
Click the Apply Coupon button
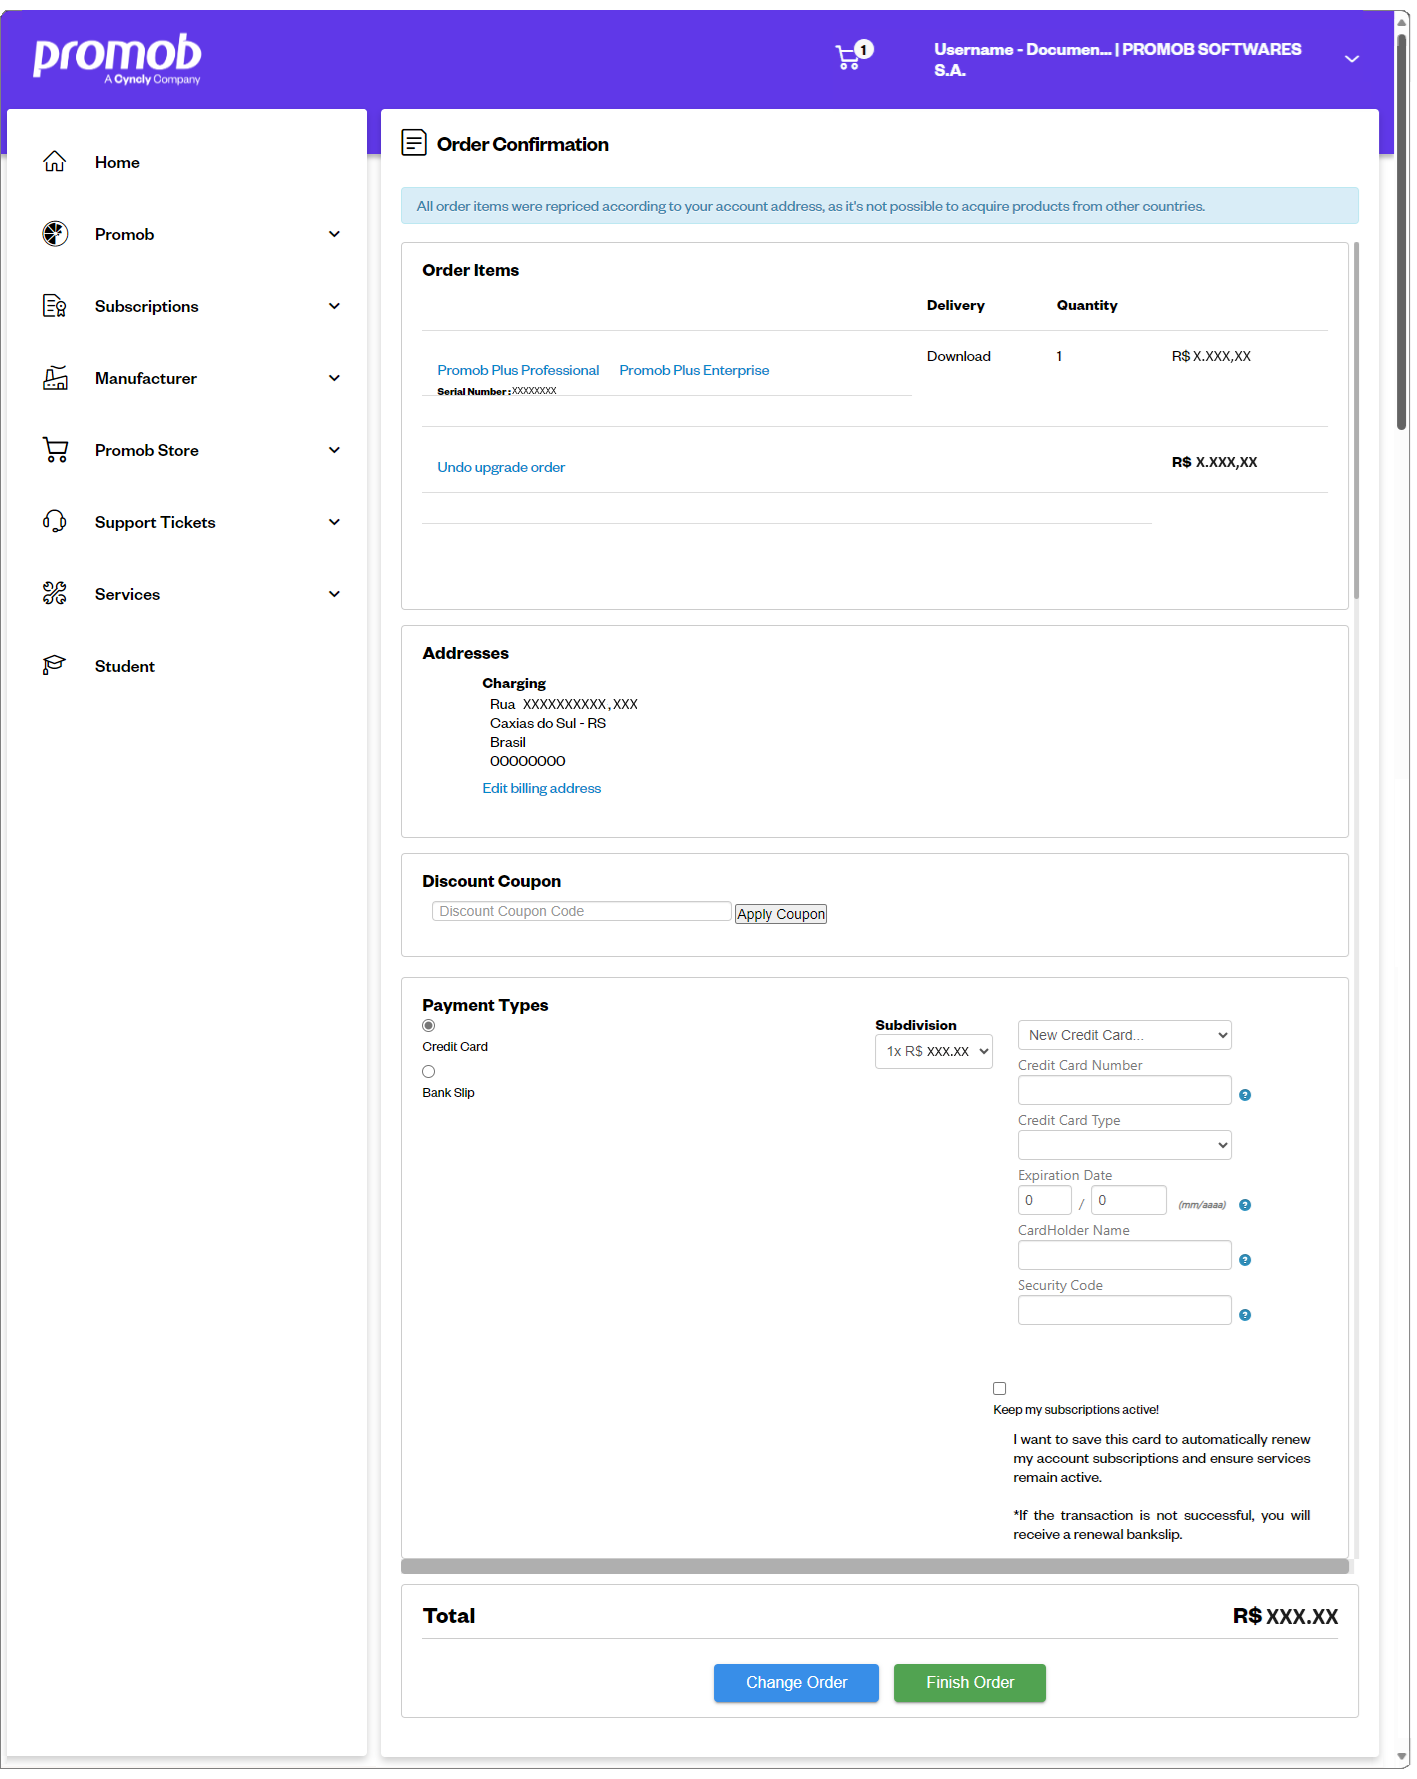[781, 914]
